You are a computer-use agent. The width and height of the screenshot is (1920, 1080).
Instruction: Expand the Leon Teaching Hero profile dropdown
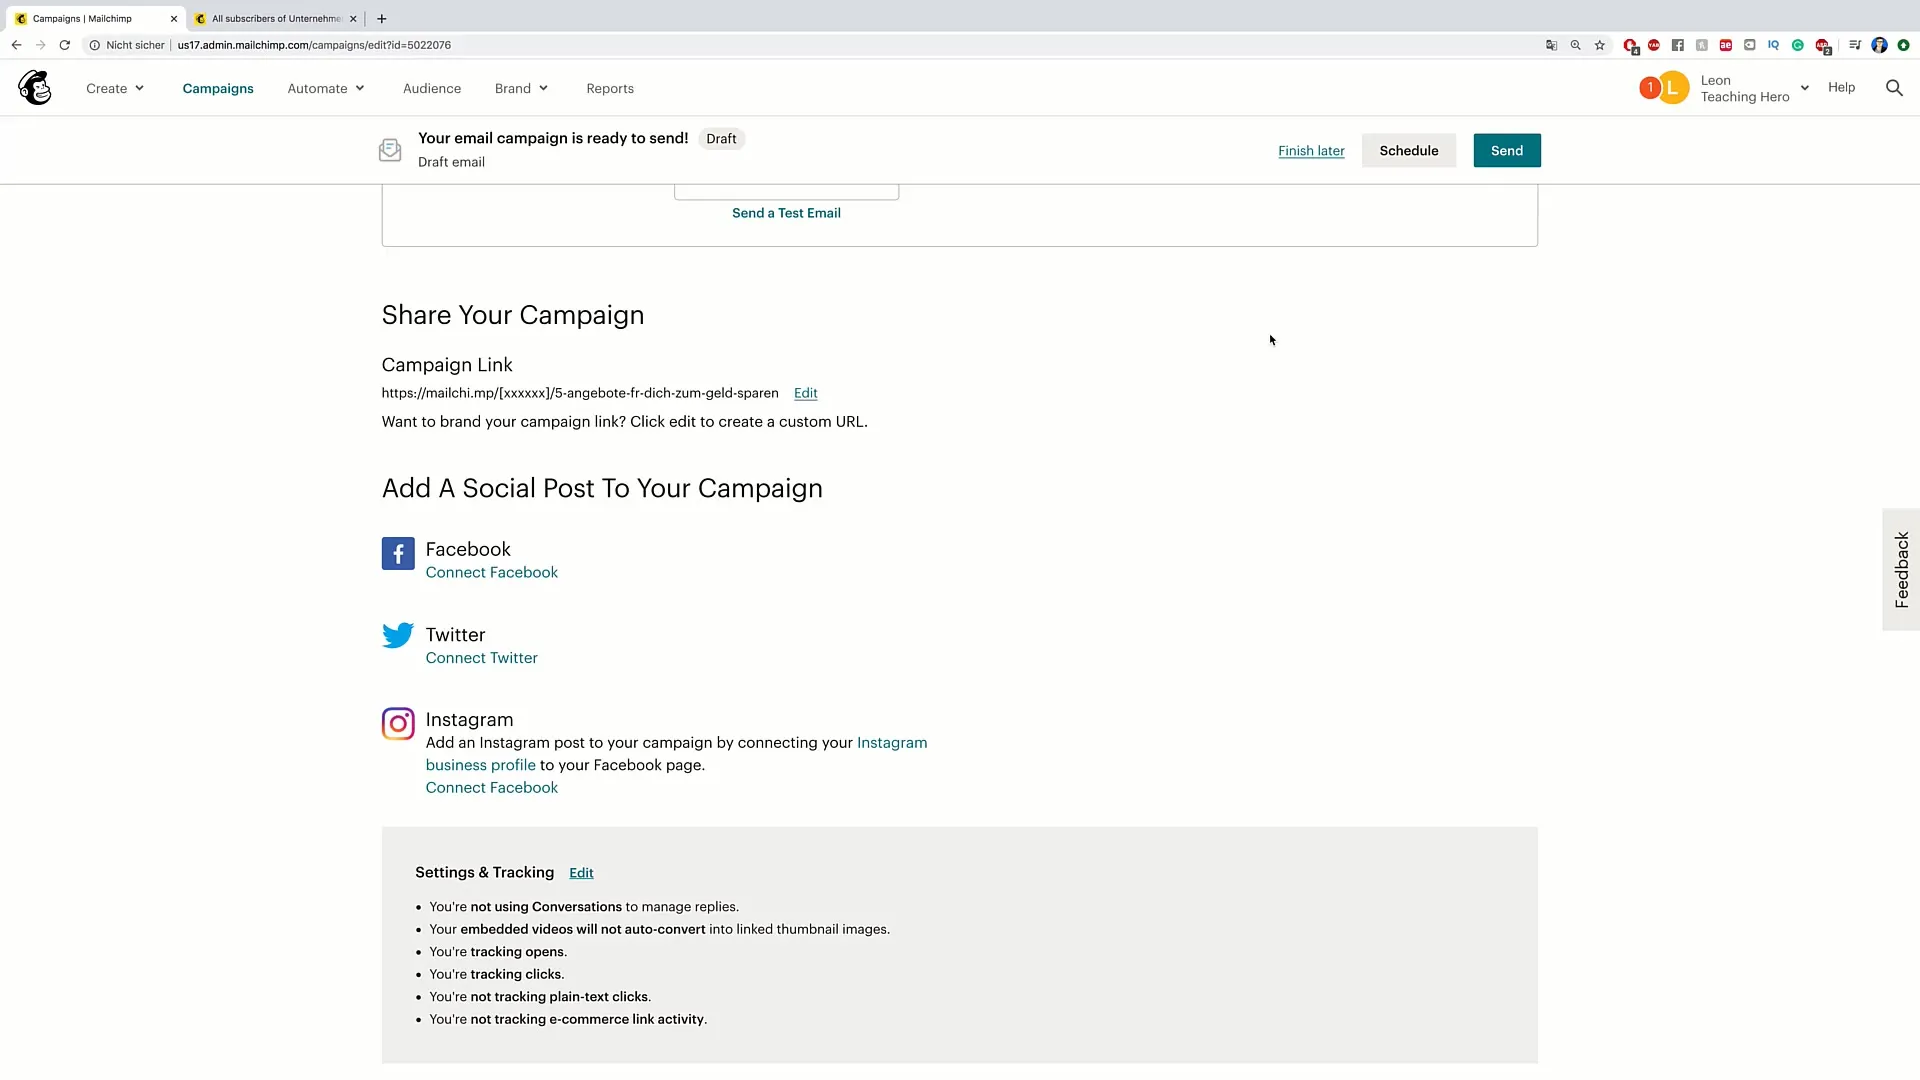[x=1804, y=88]
